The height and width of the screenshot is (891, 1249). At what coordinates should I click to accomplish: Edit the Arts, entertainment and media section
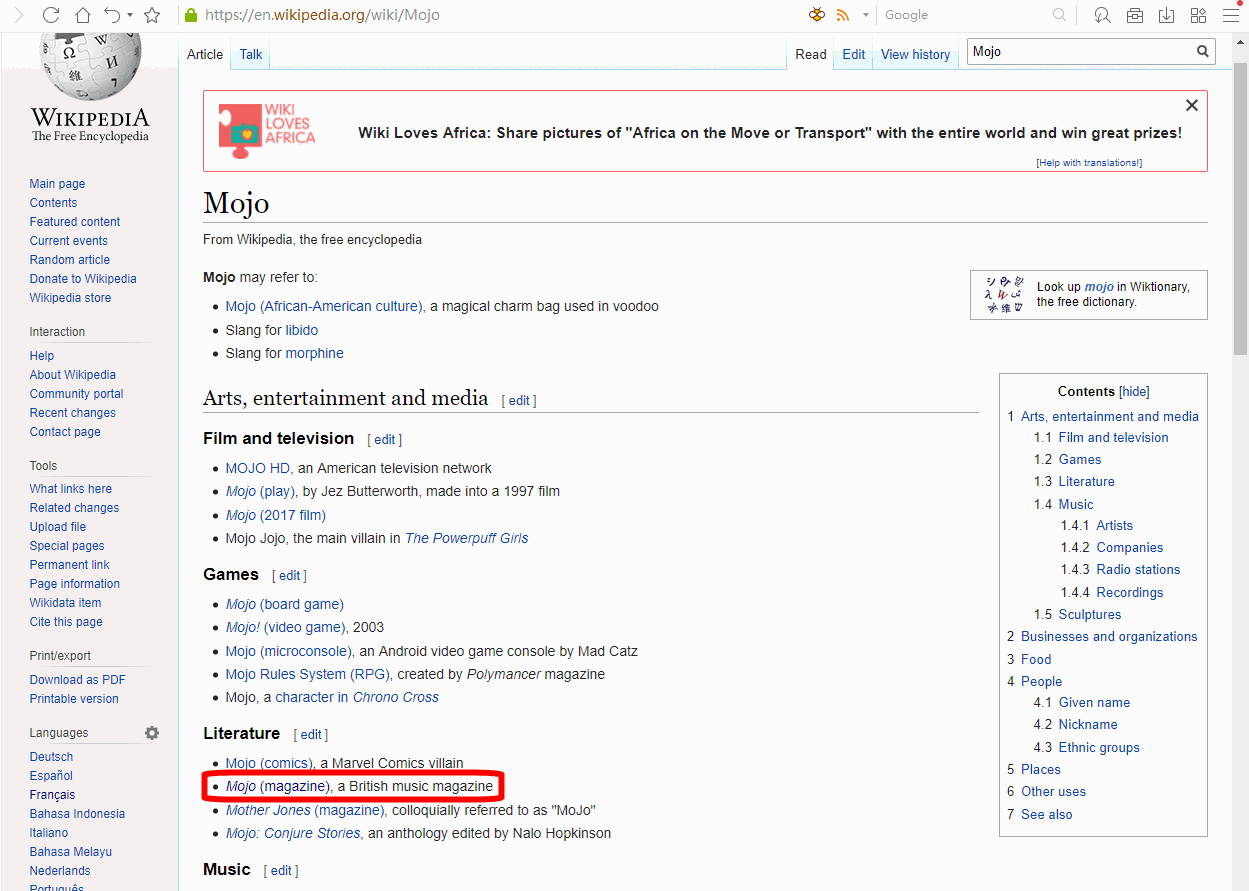click(519, 401)
